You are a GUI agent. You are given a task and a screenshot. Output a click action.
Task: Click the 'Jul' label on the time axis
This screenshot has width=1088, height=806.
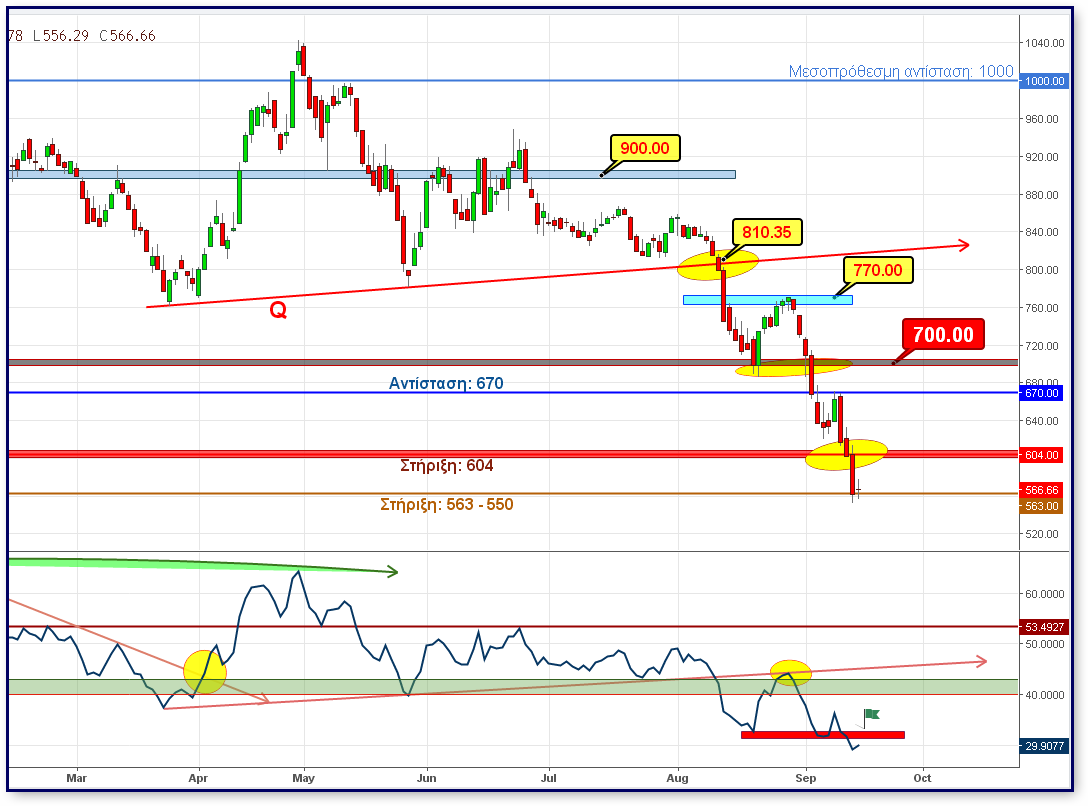point(549,778)
